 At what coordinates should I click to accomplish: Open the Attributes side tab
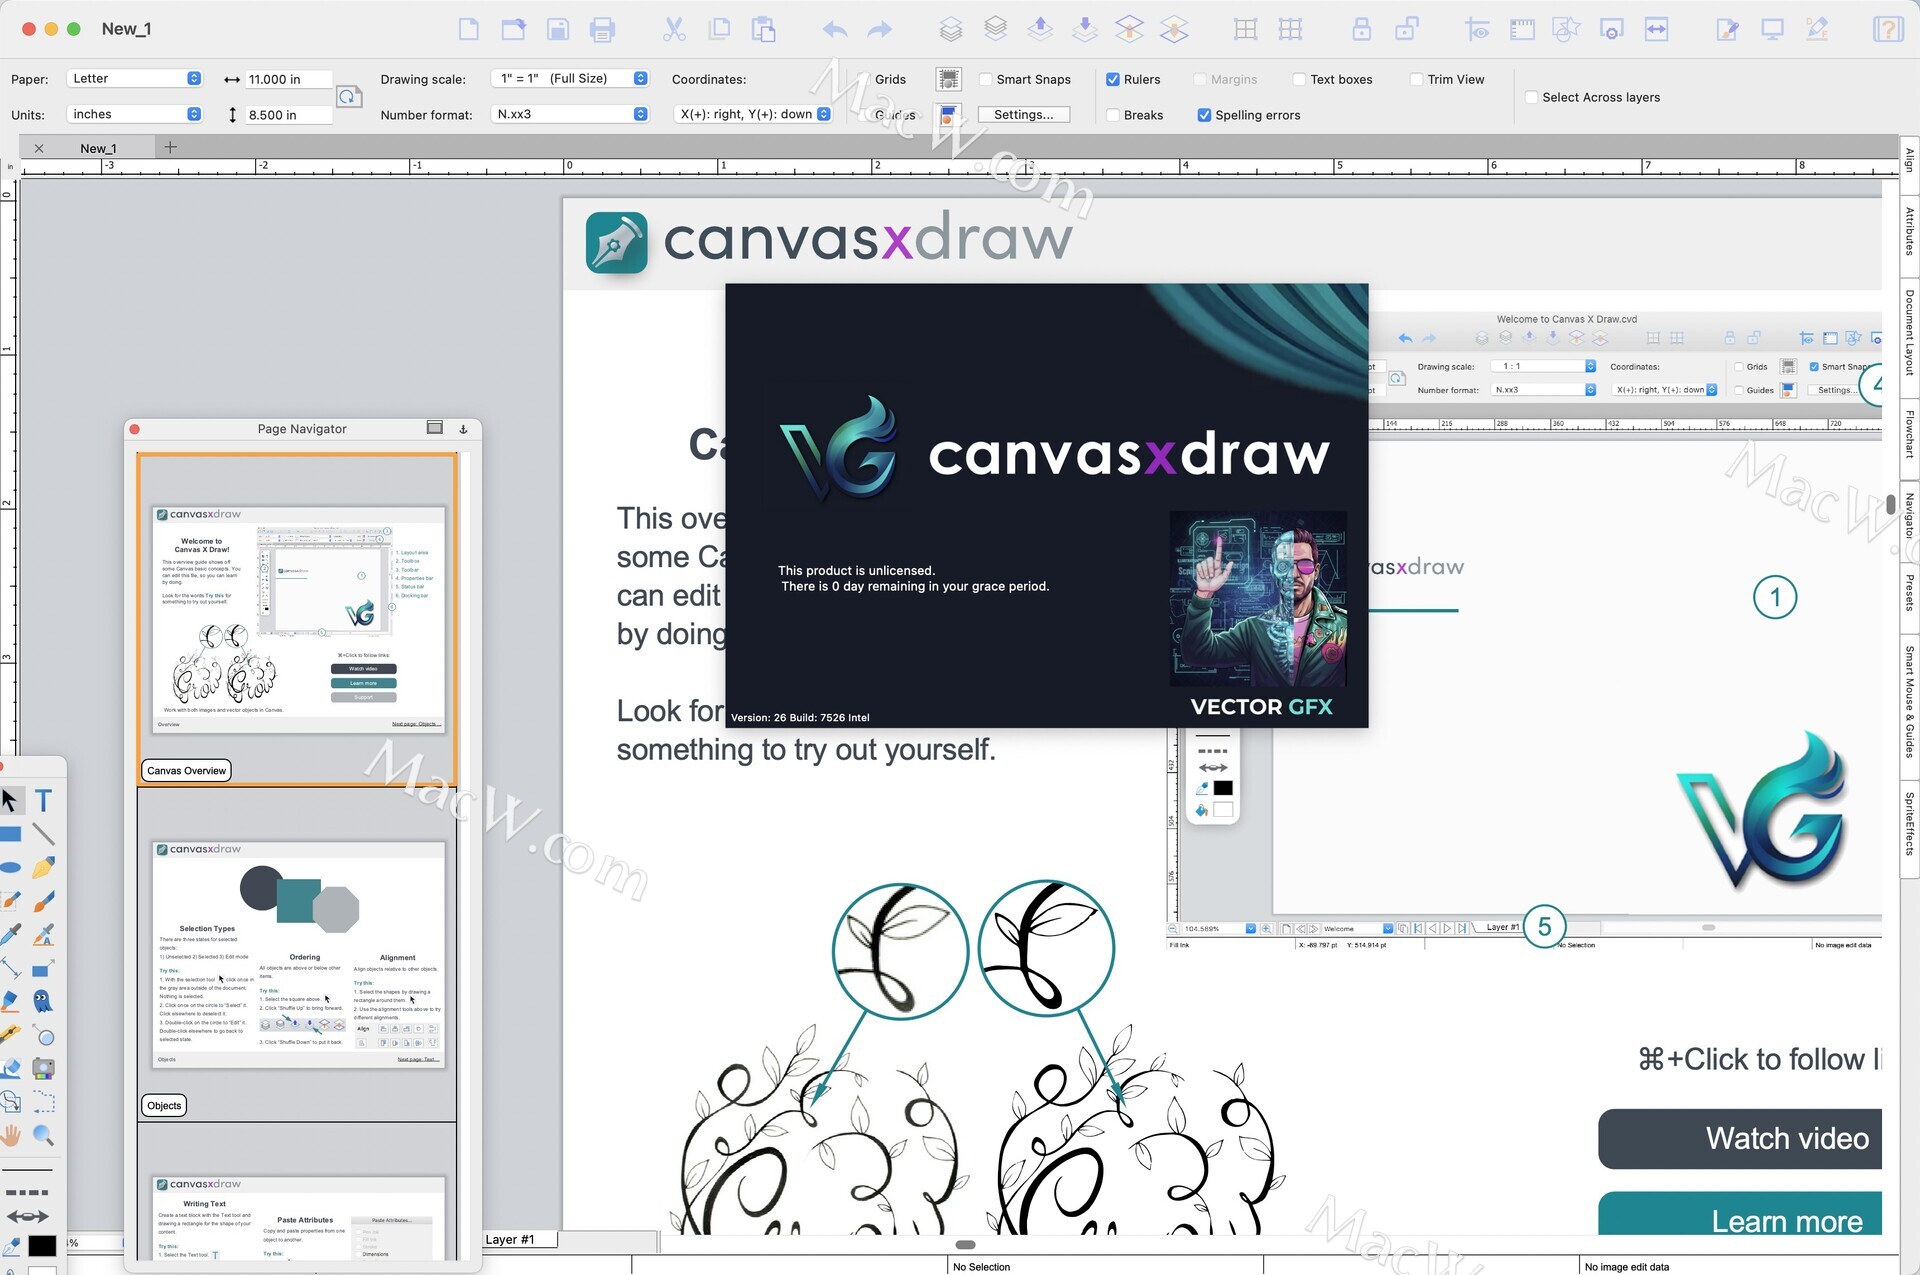coord(1909,231)
